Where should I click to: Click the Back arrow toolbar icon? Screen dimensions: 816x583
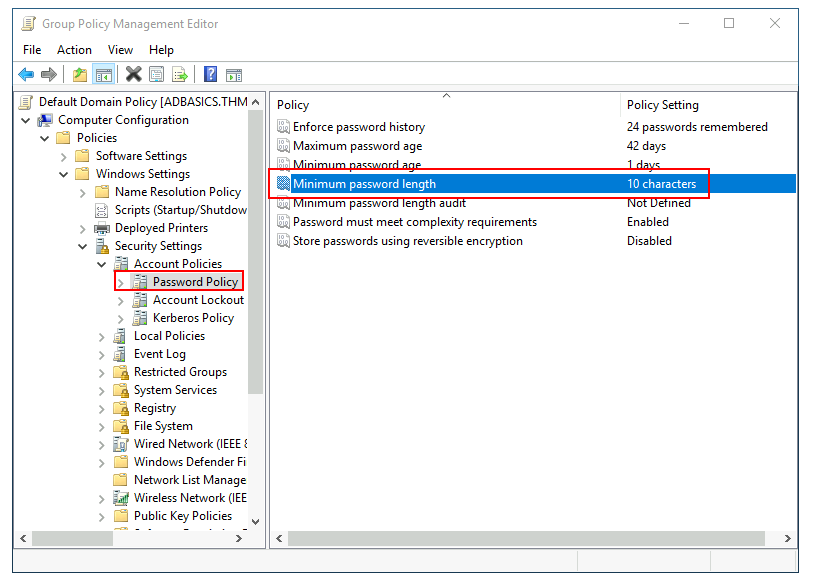tap(27, 74)
